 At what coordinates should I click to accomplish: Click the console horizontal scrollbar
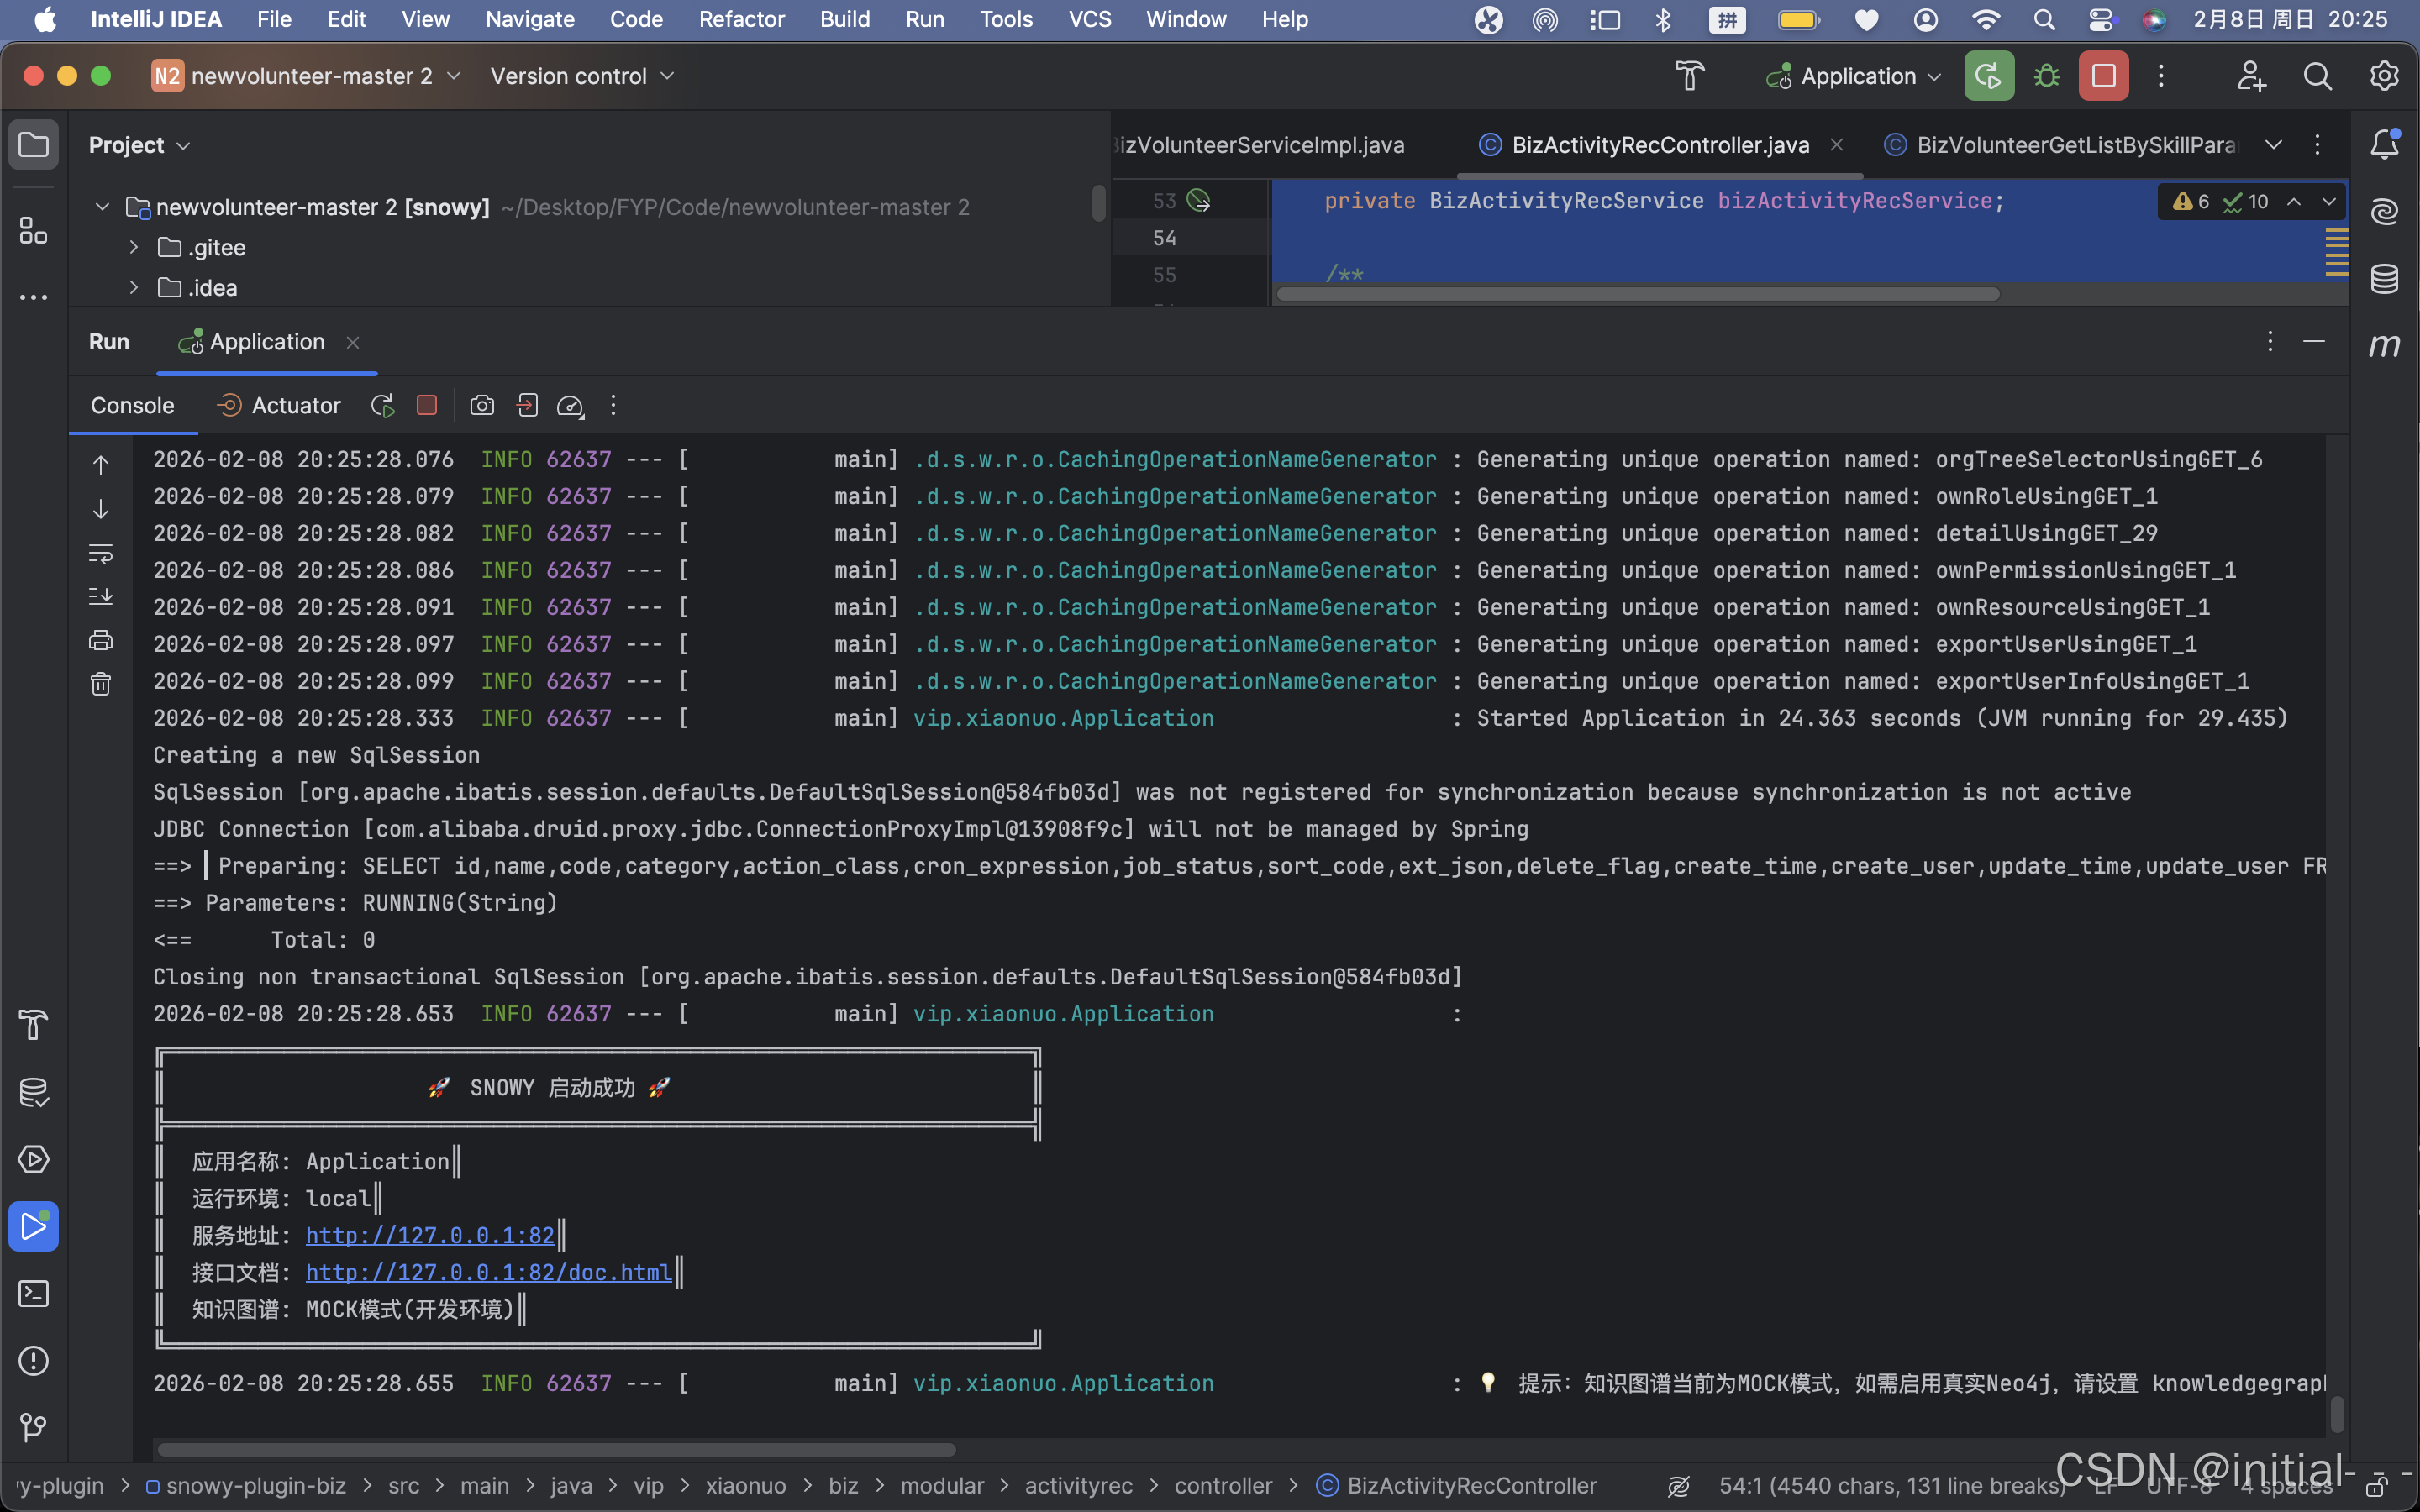pos(556,1449)
